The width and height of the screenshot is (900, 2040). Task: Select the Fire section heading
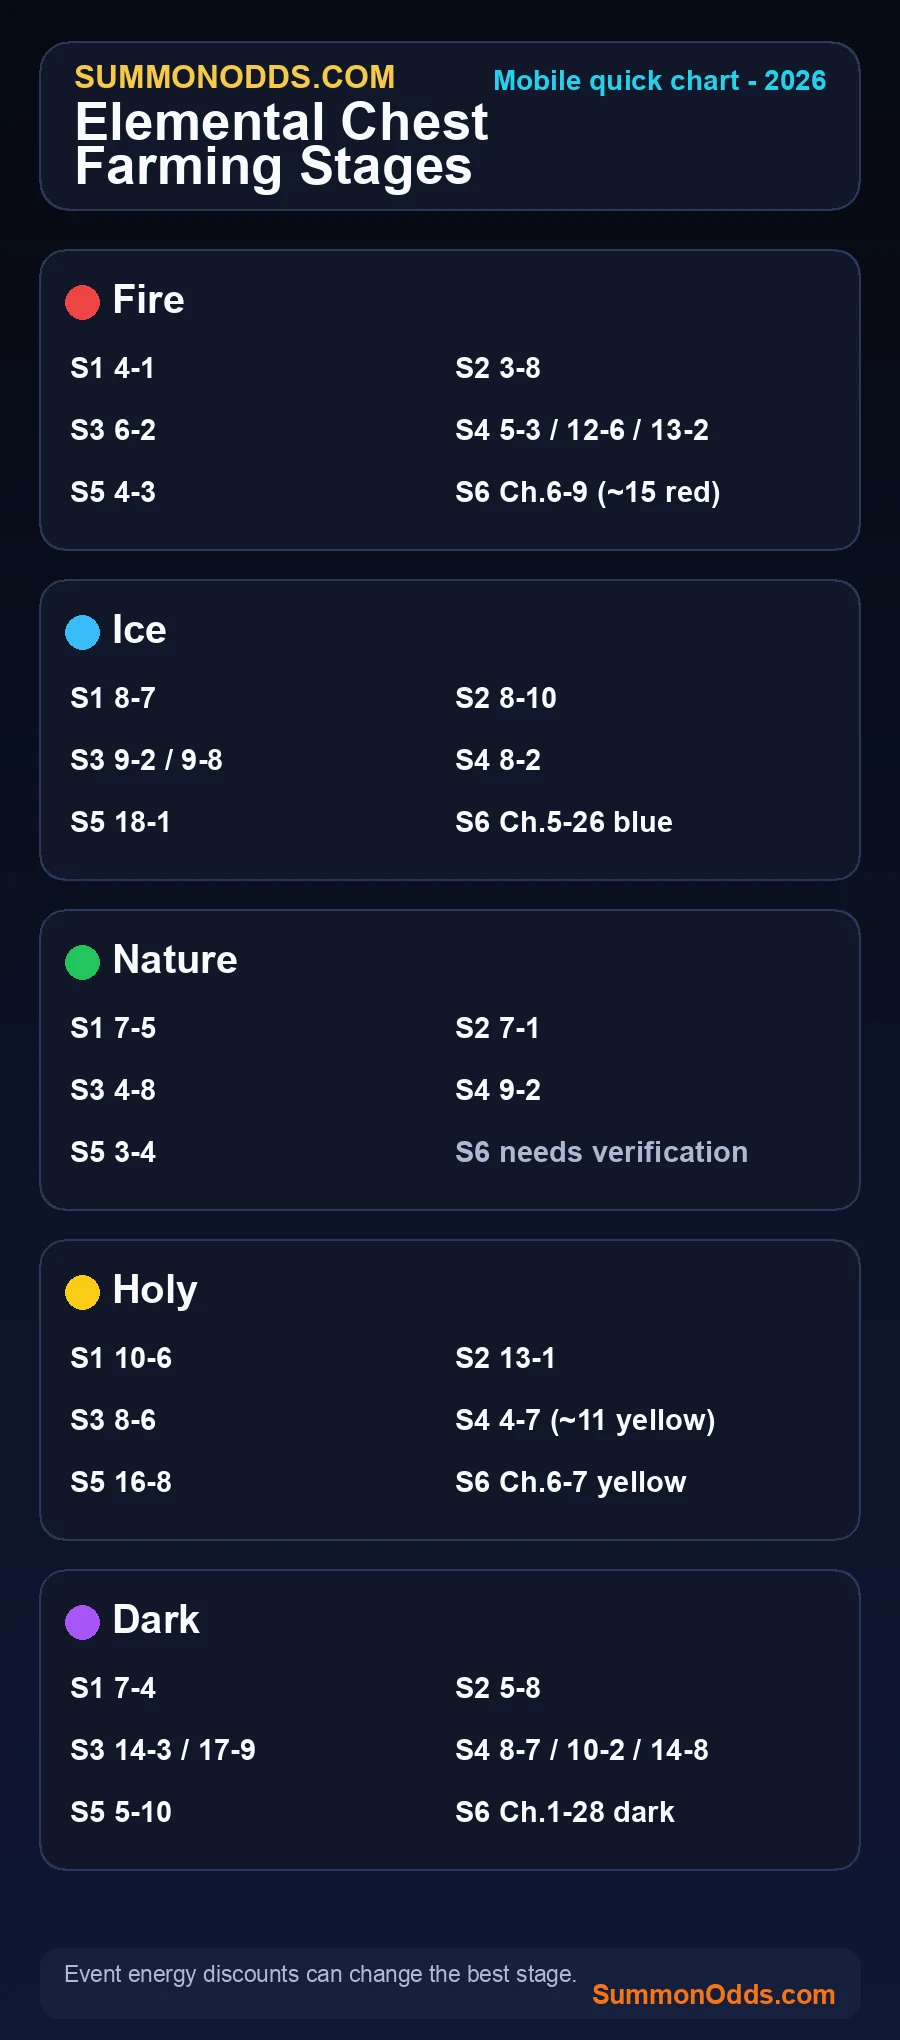pyautogui.click(x=148, y=300)
